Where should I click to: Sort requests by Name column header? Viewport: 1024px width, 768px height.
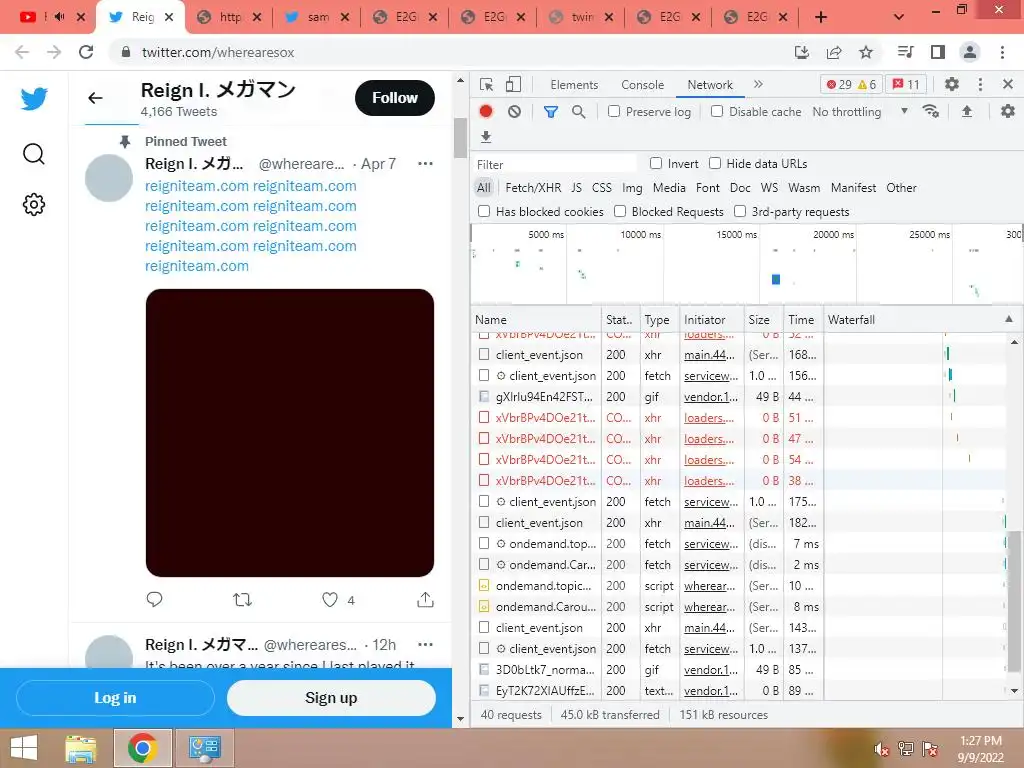click(536, 319)
